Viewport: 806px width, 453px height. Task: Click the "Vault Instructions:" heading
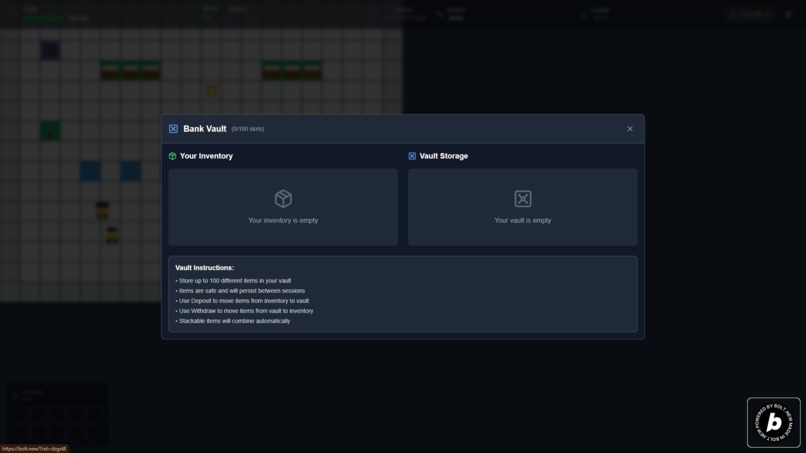coord(205,267)
